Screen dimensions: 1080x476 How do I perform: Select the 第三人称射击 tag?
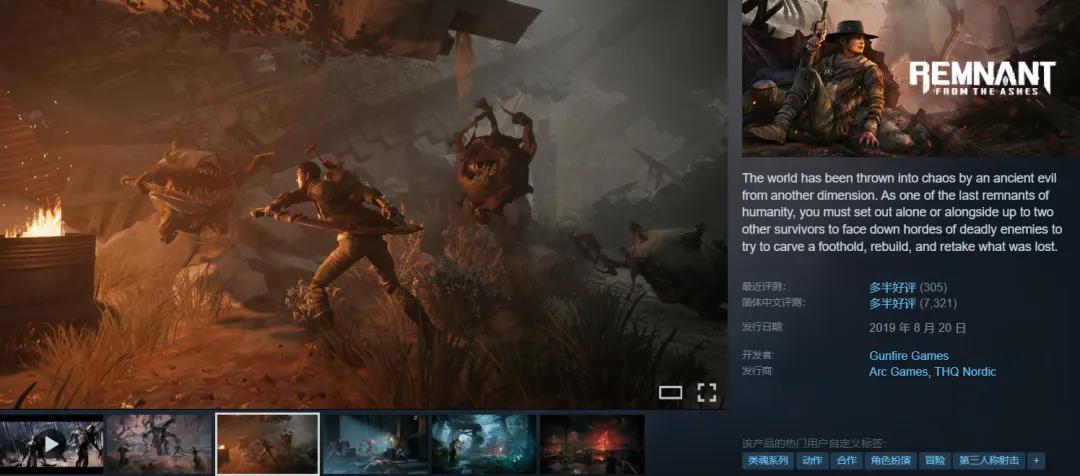point(989,461)
